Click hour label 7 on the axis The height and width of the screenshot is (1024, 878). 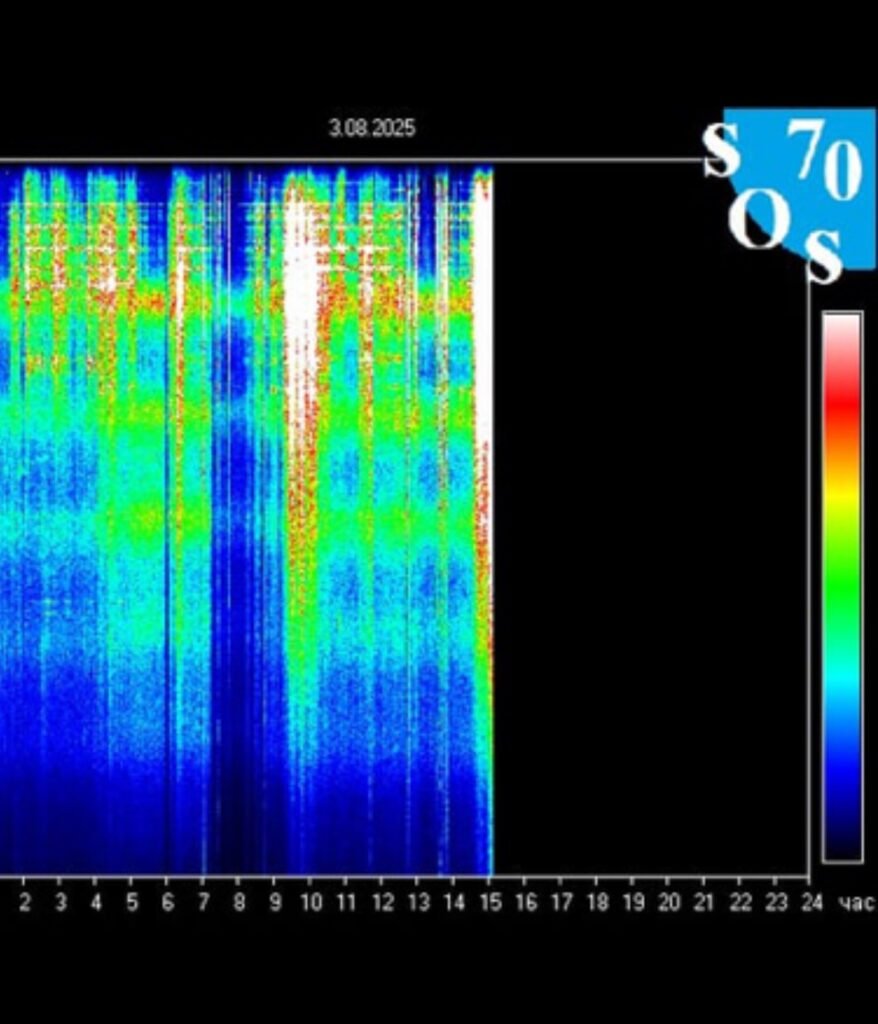coord(204,903)
